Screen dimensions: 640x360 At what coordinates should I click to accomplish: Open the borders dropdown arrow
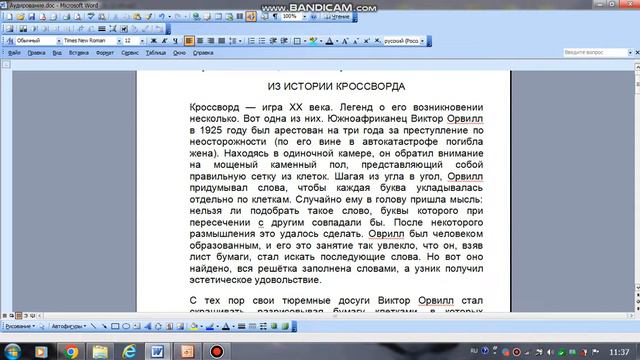pyautogui.click(x=304, y=41)
